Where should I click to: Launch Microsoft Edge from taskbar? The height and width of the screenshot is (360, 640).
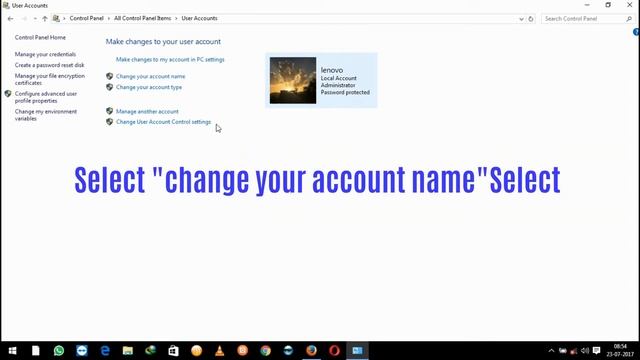click(x=105, y=351)
